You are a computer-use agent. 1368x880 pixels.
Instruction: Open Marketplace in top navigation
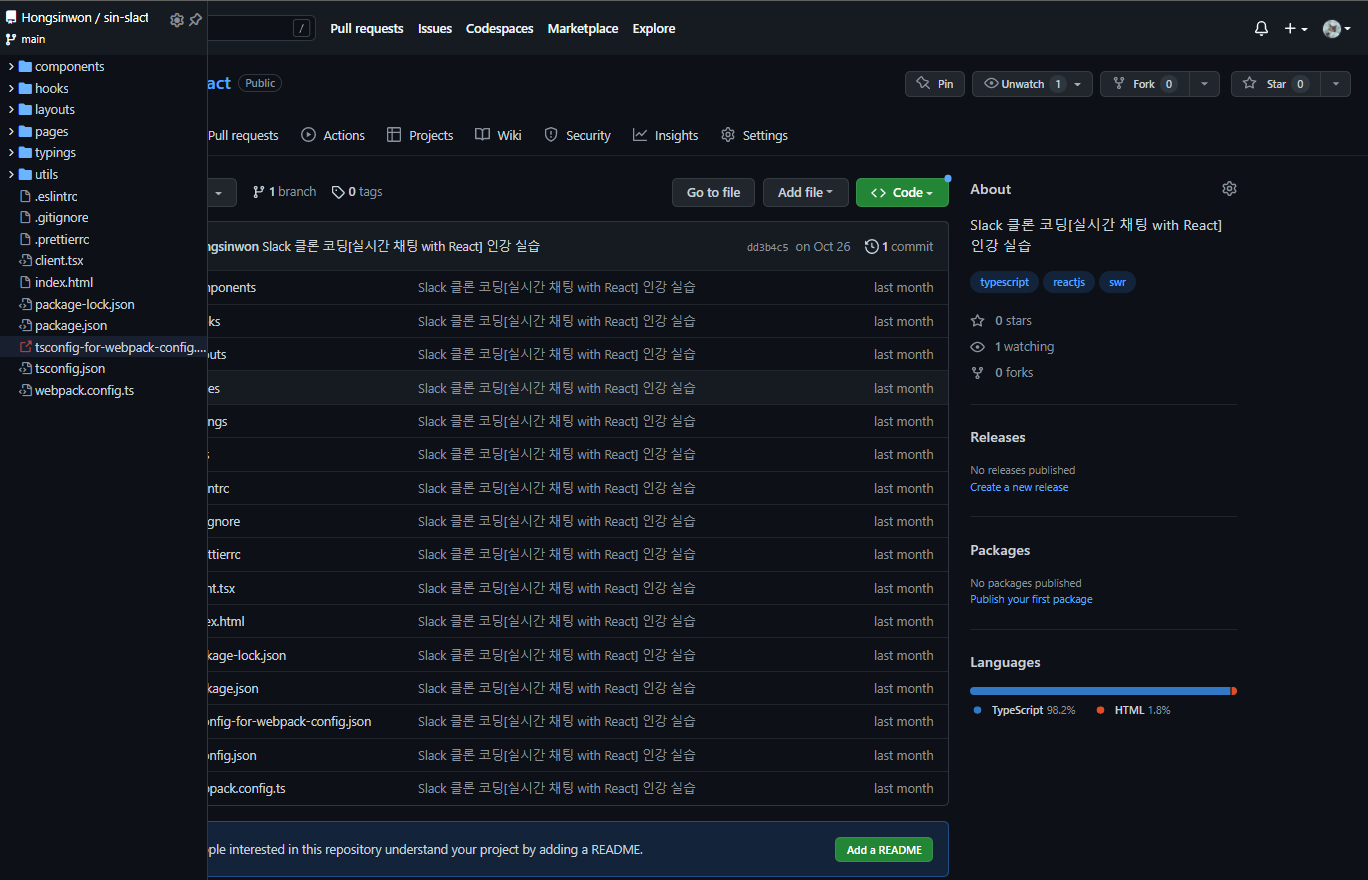(583, 29)
